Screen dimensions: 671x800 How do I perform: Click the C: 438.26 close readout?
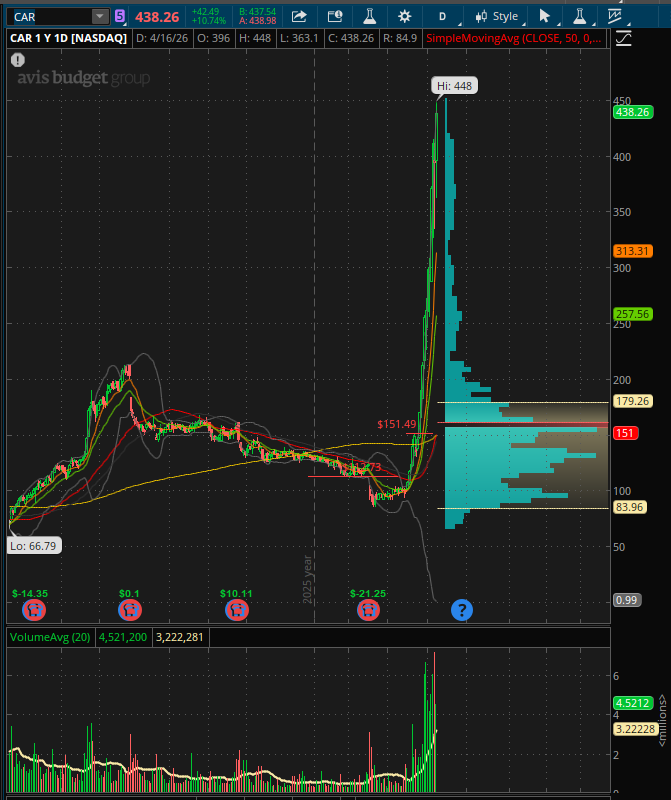pos(351,38)
